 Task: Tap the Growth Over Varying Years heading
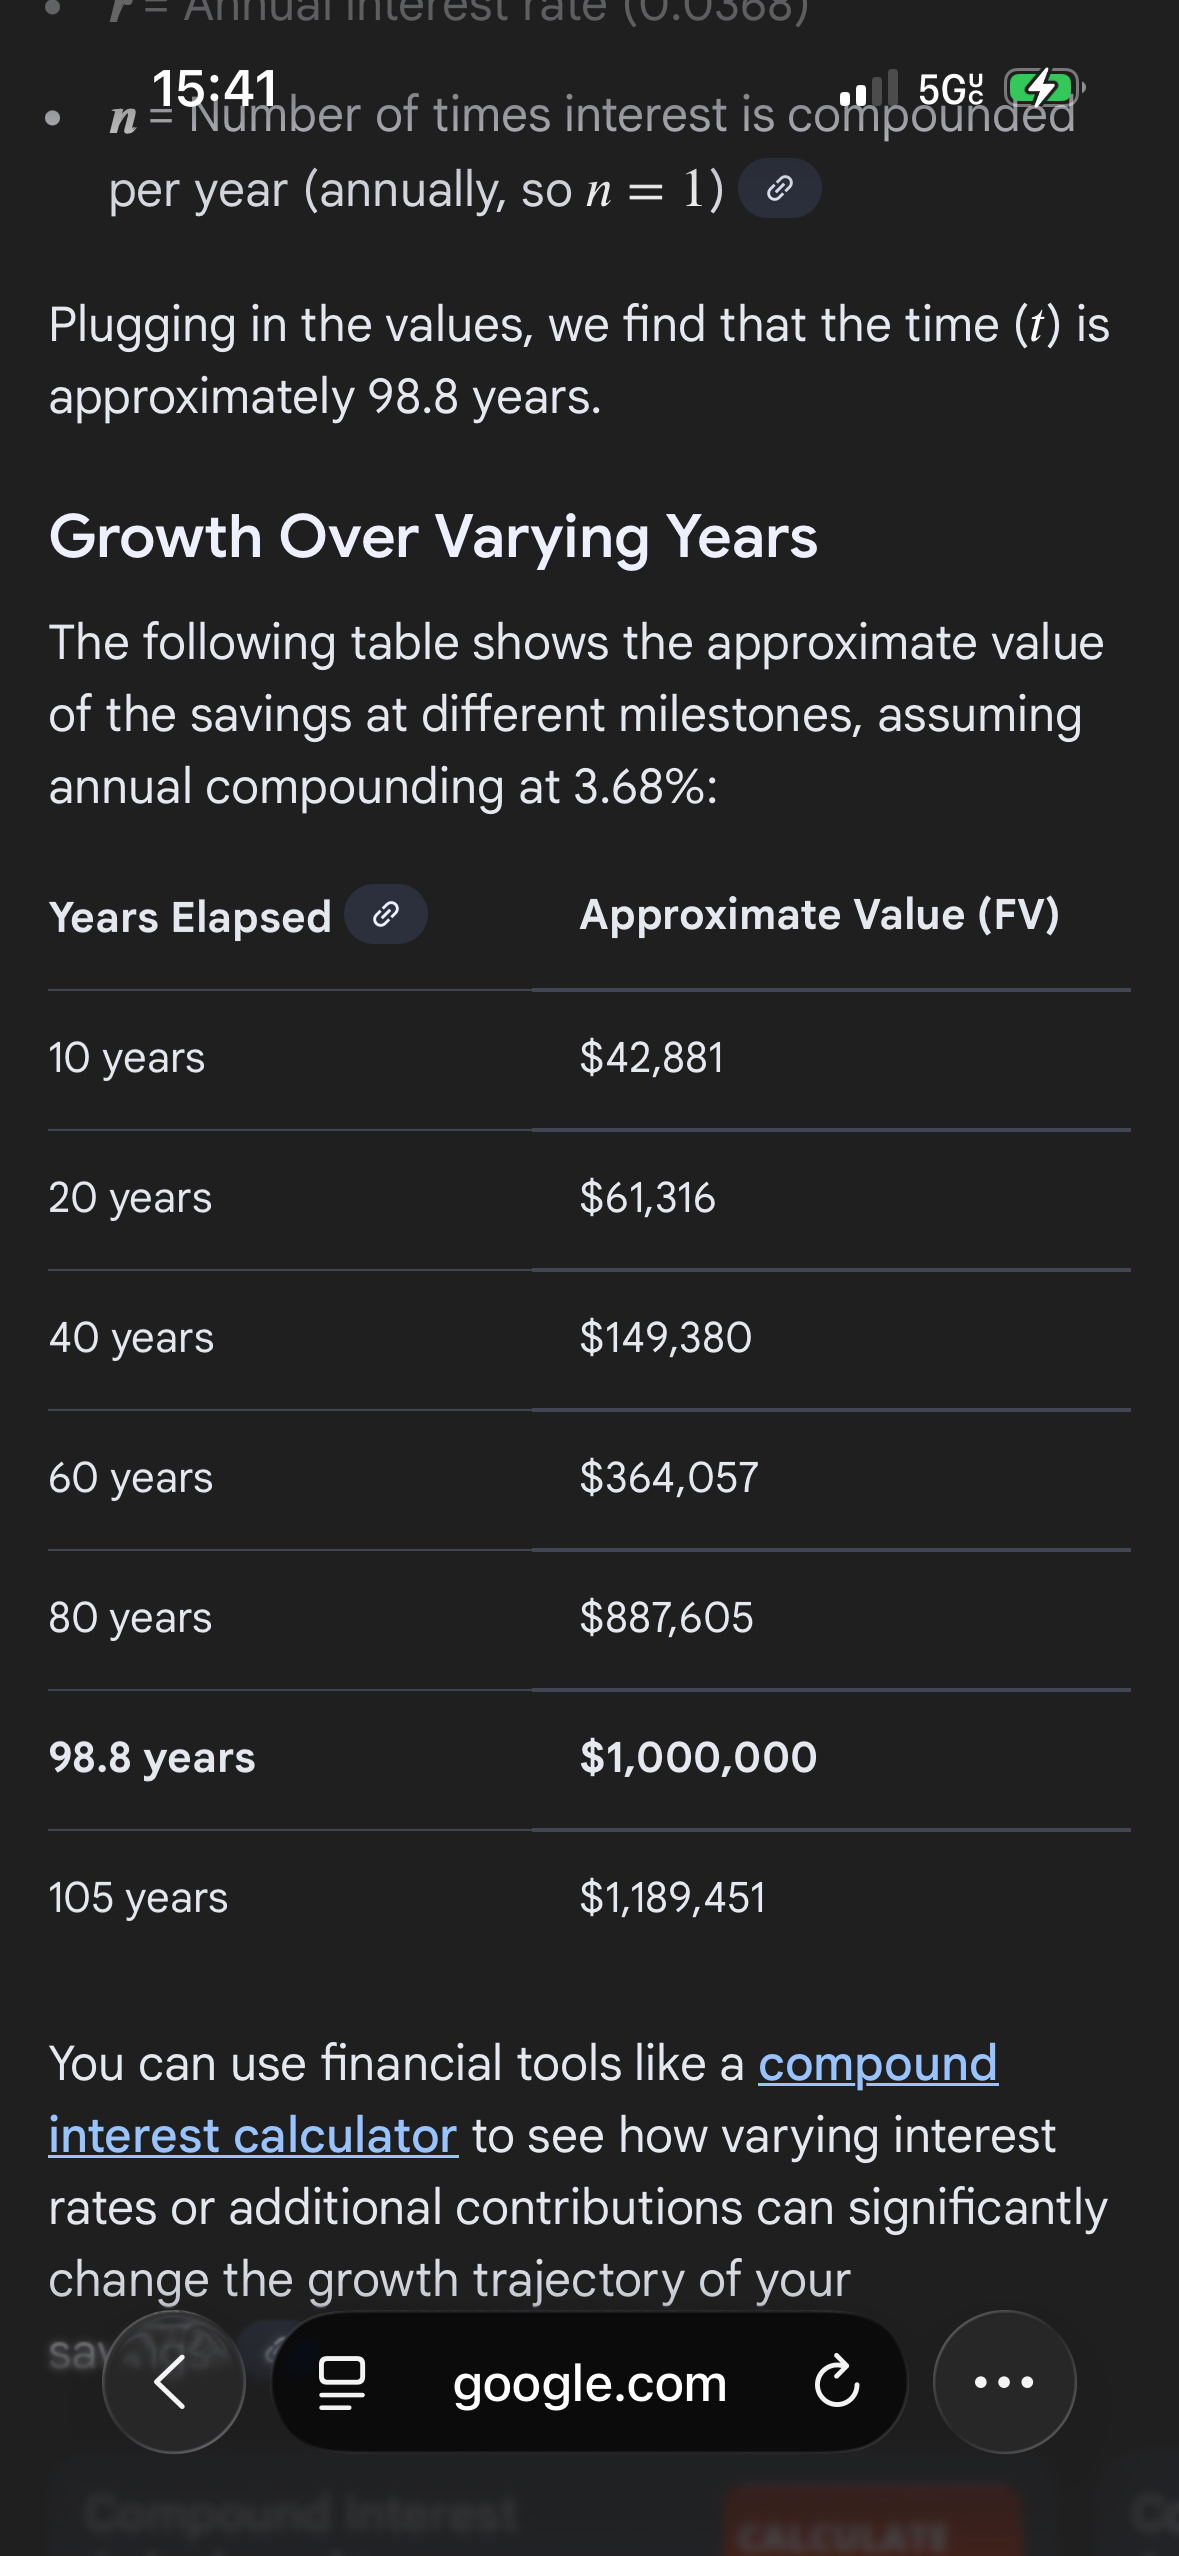433,537
